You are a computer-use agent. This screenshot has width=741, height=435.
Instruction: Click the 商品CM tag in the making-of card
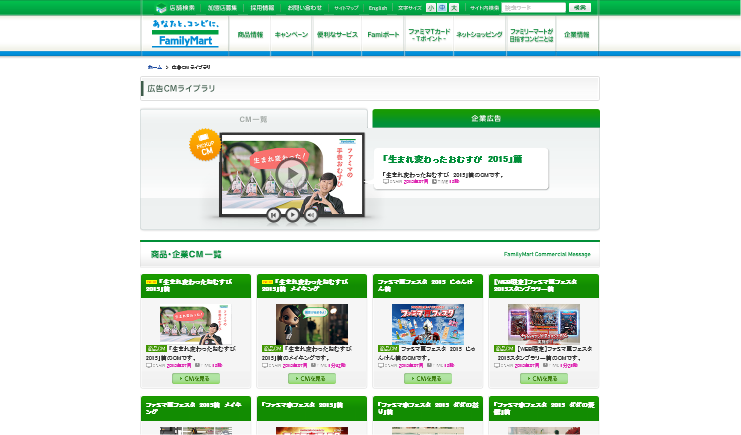[x=272, y=348]
